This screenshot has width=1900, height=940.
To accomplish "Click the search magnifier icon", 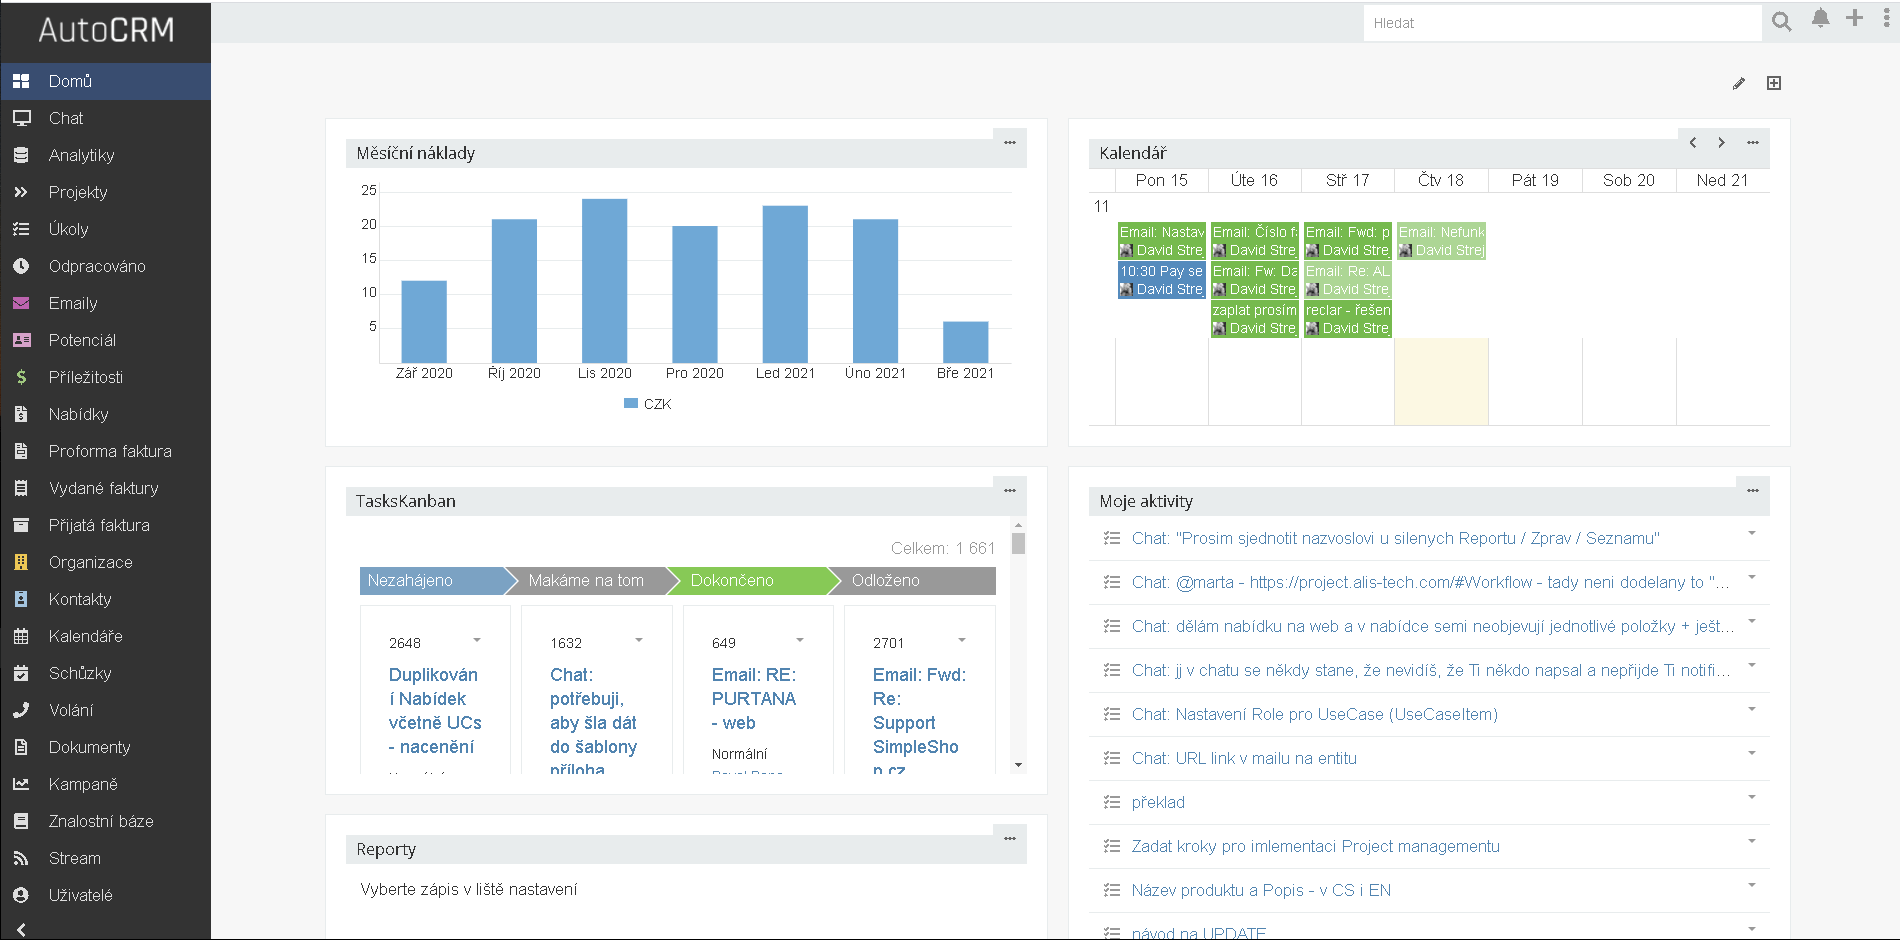I will click(x=1781, y=22).
